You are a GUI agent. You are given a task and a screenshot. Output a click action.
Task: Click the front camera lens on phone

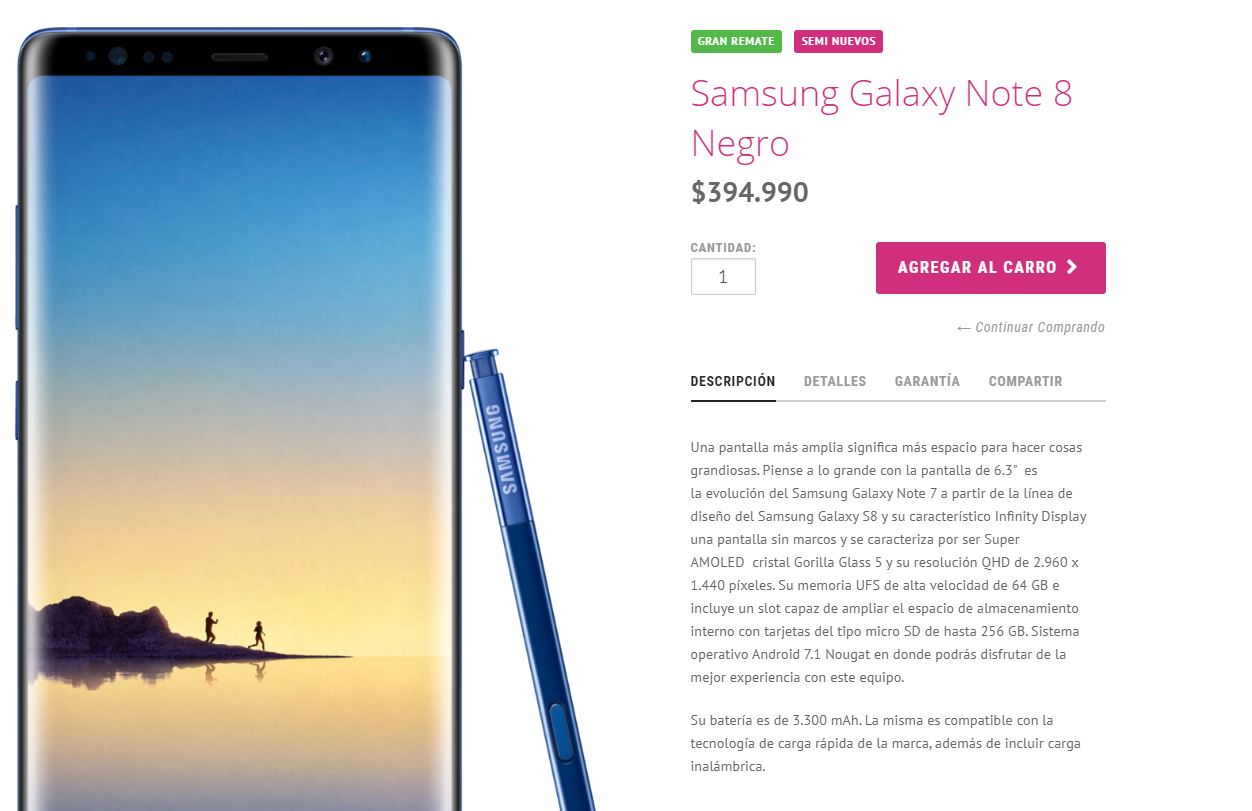point(323,56)
